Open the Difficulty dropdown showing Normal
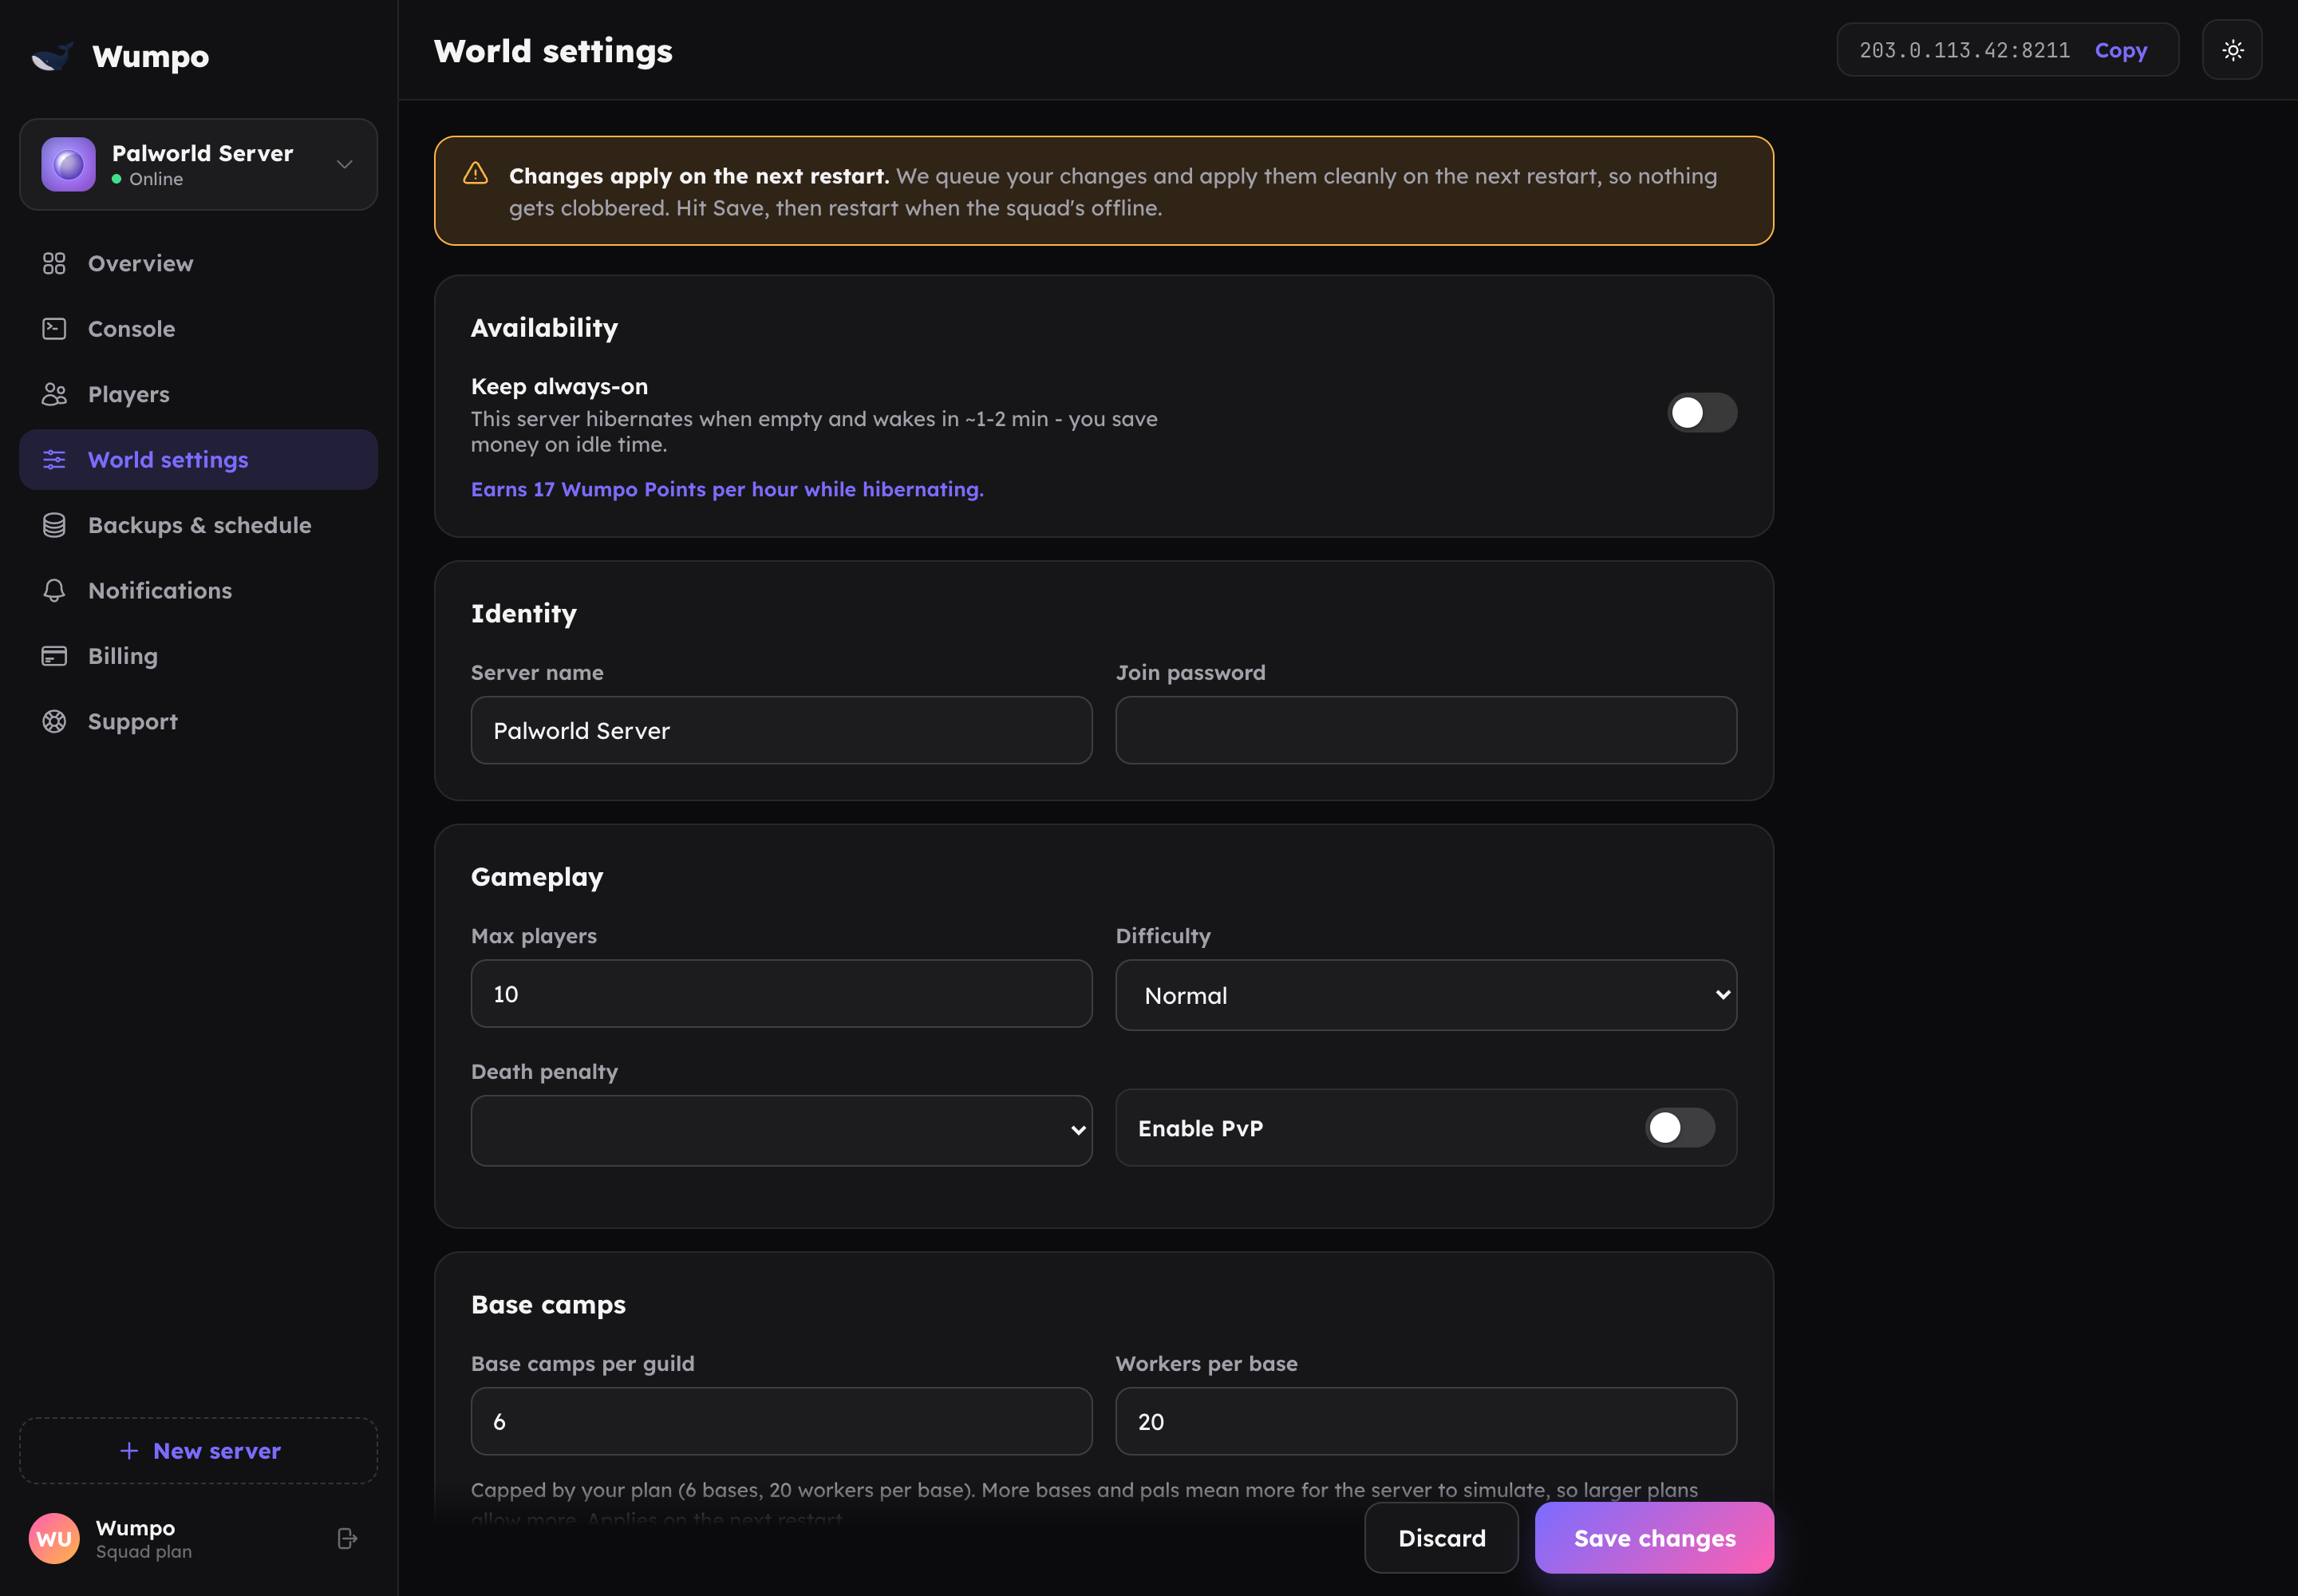 1426,995
